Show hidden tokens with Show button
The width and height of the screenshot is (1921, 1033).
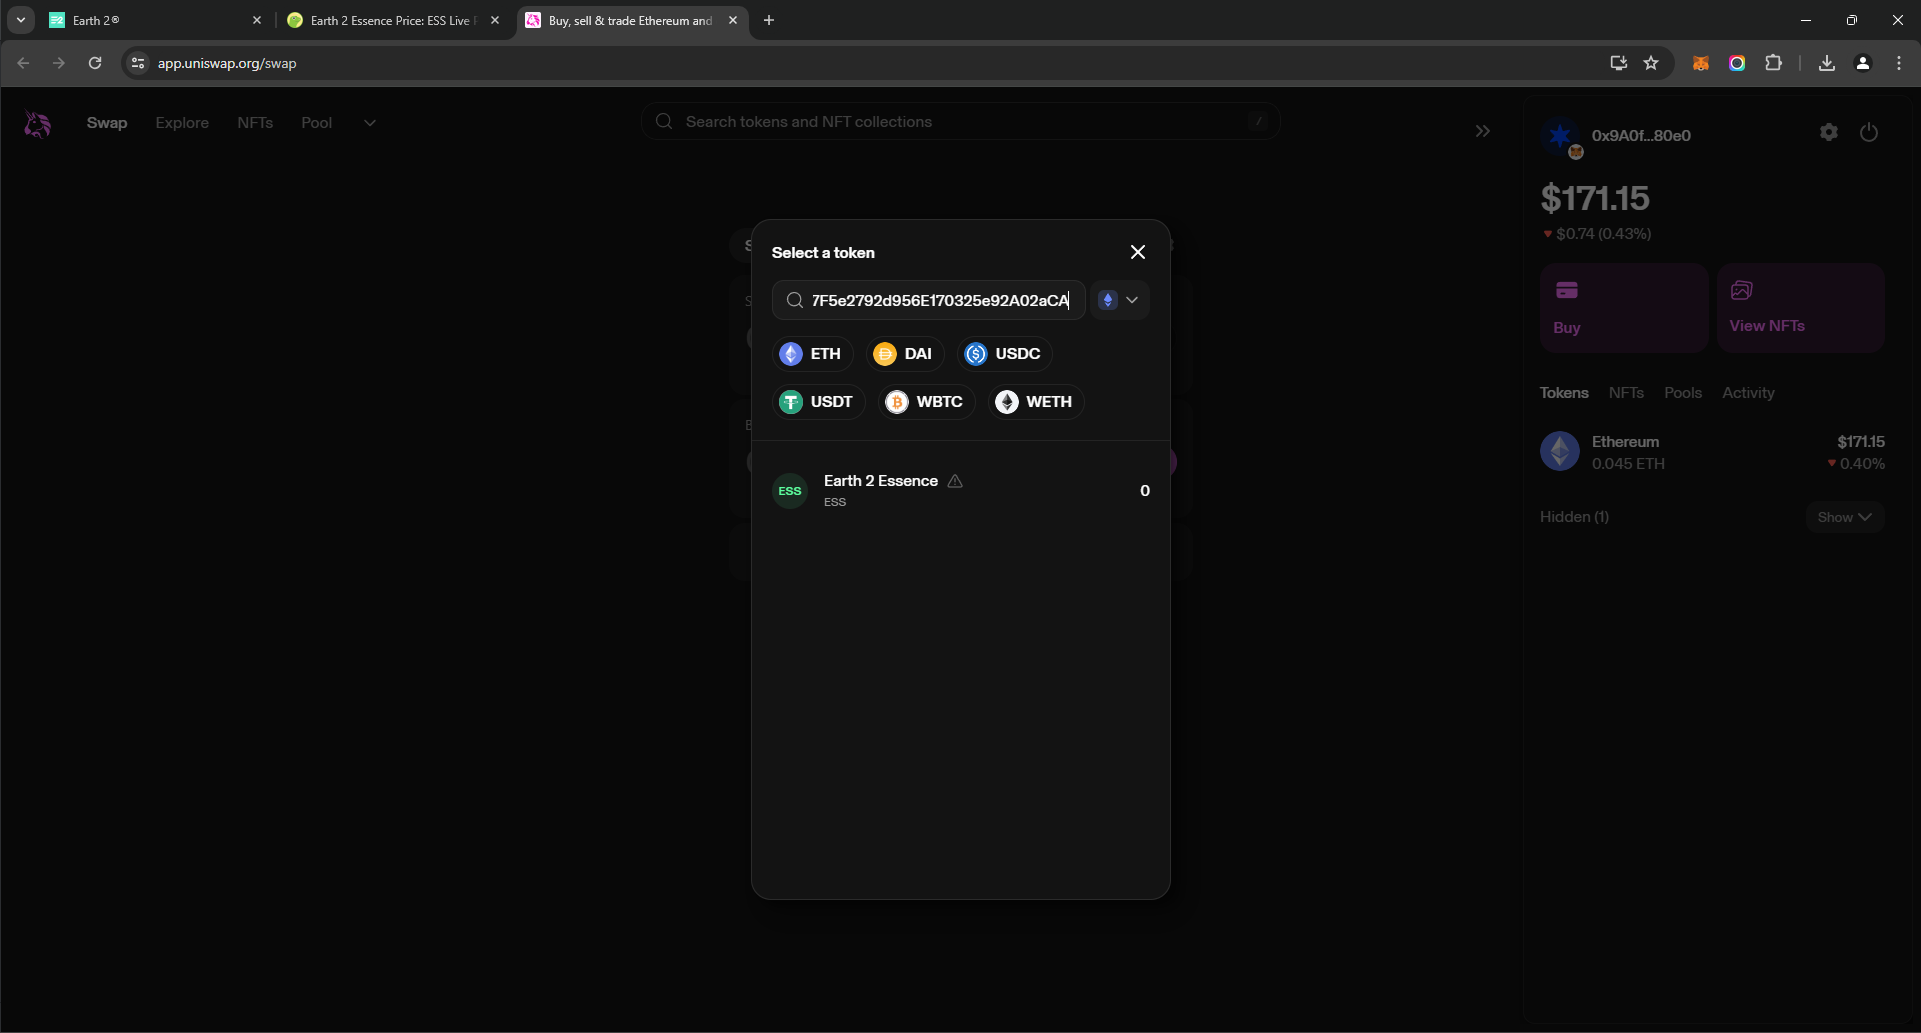tap(1845, 517)
